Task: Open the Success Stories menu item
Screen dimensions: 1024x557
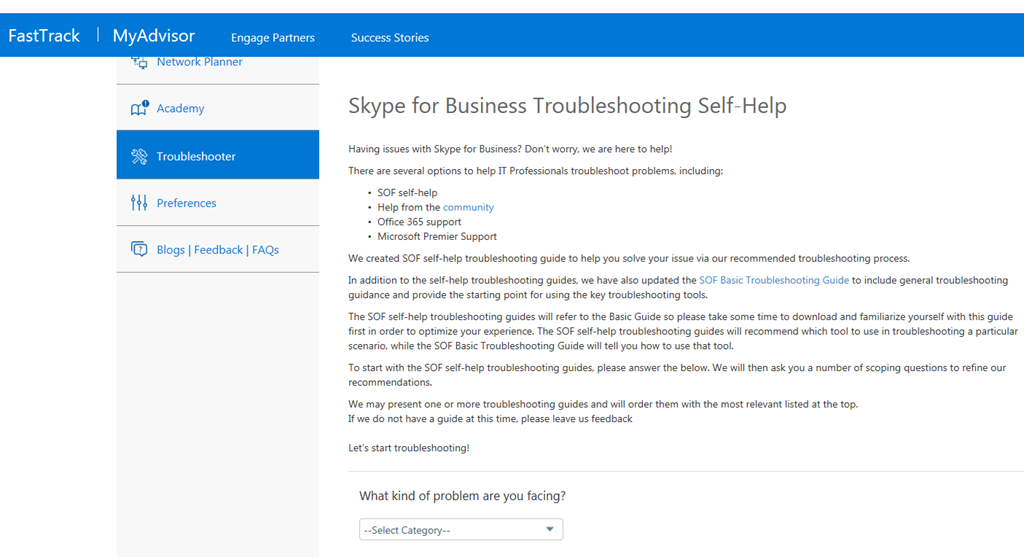Action: coord(389,38)
